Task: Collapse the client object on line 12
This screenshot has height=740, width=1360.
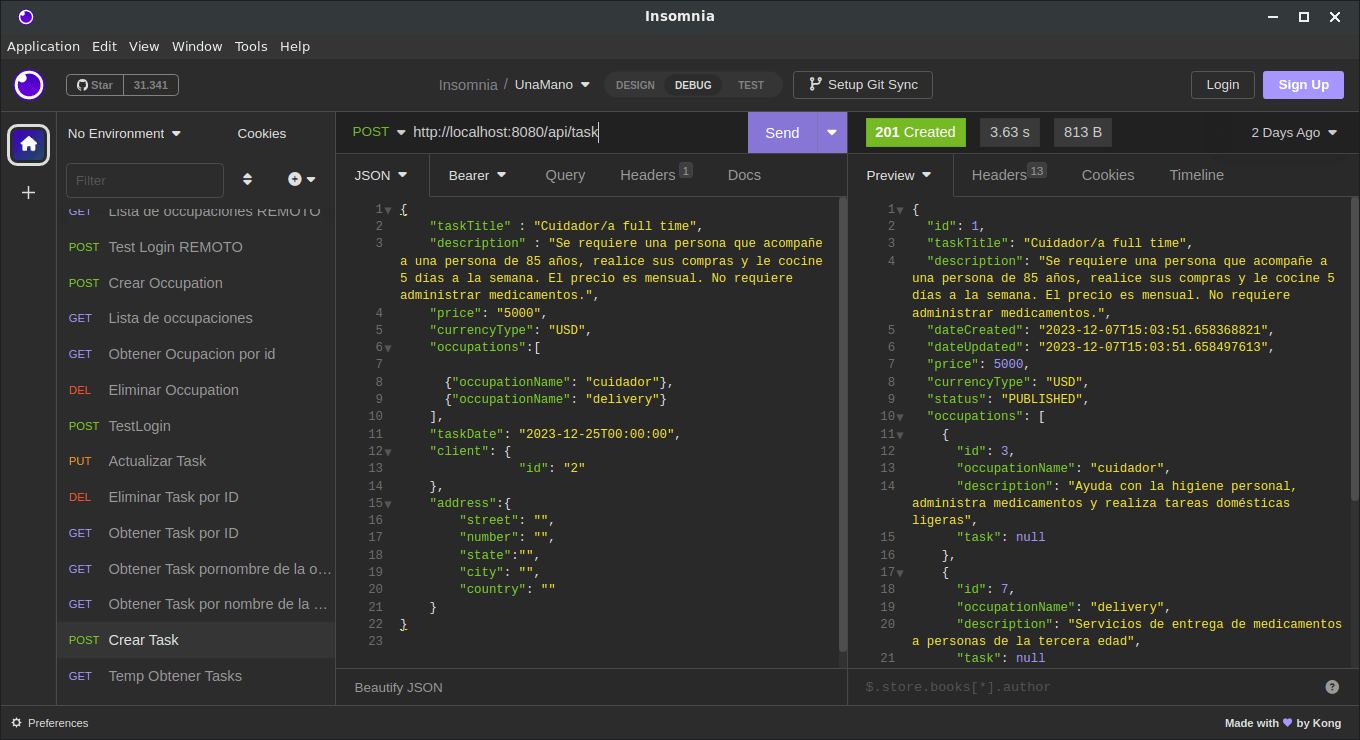Action: pos(388,452)
